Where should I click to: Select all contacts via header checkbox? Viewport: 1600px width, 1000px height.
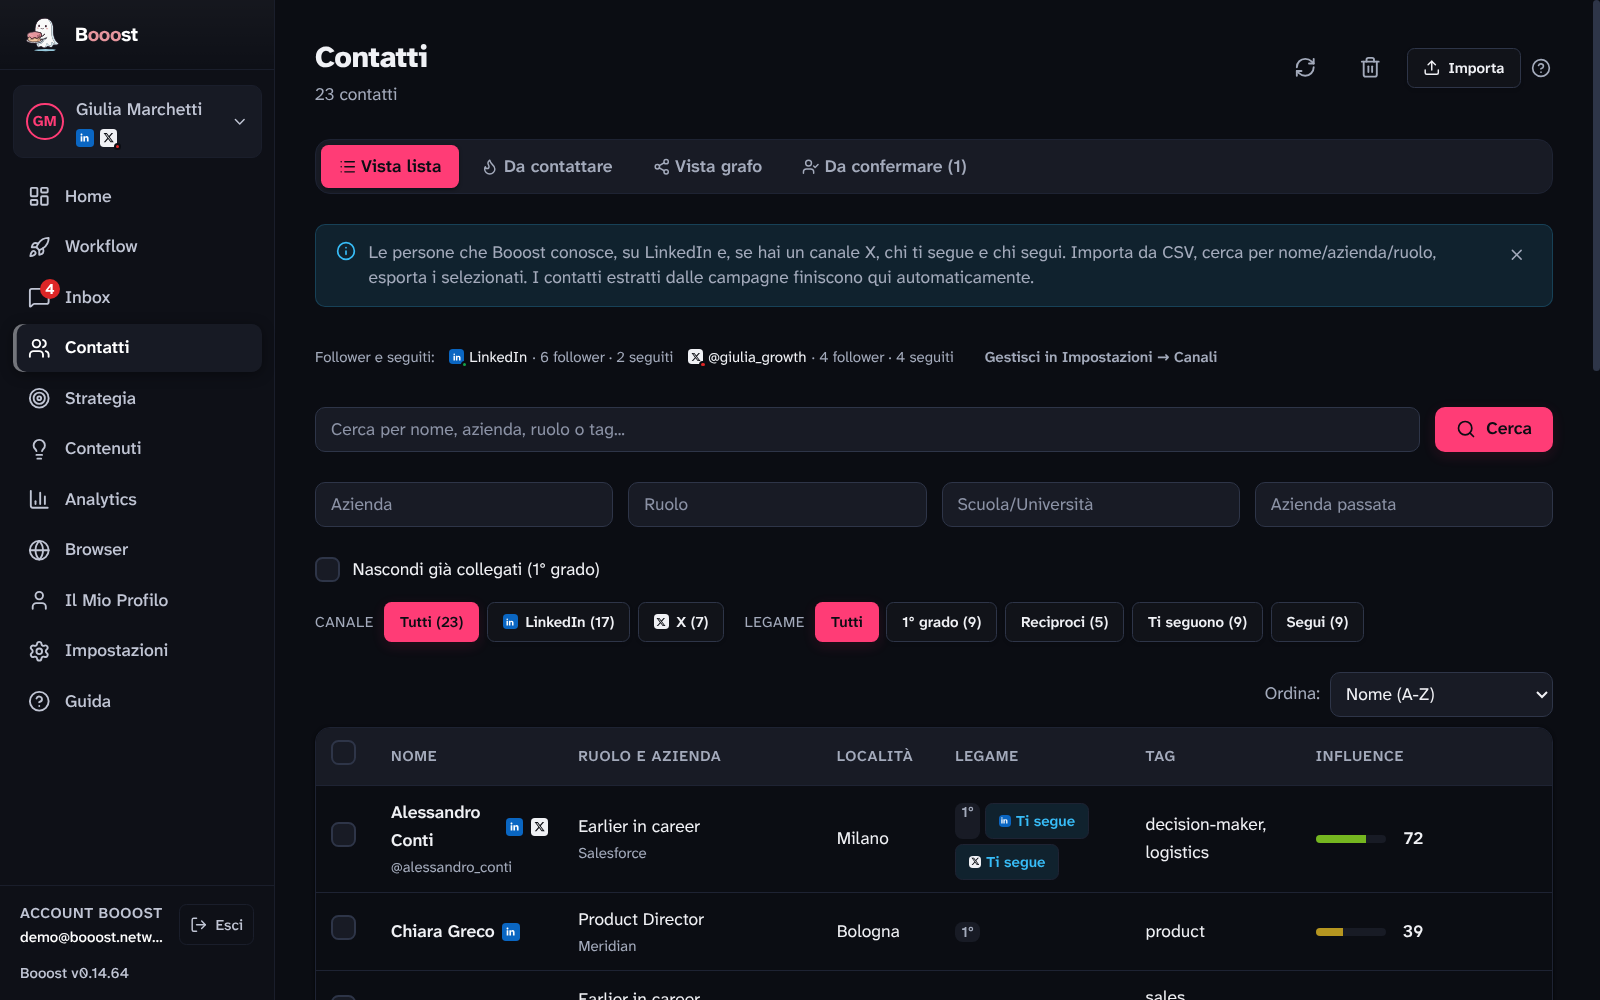pos(343,753)
